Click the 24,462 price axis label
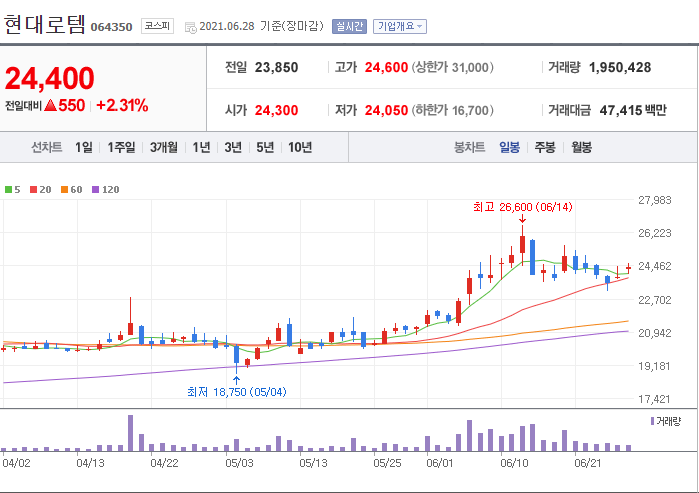Viewport: 699px width, 493px height. pos(654,266)
